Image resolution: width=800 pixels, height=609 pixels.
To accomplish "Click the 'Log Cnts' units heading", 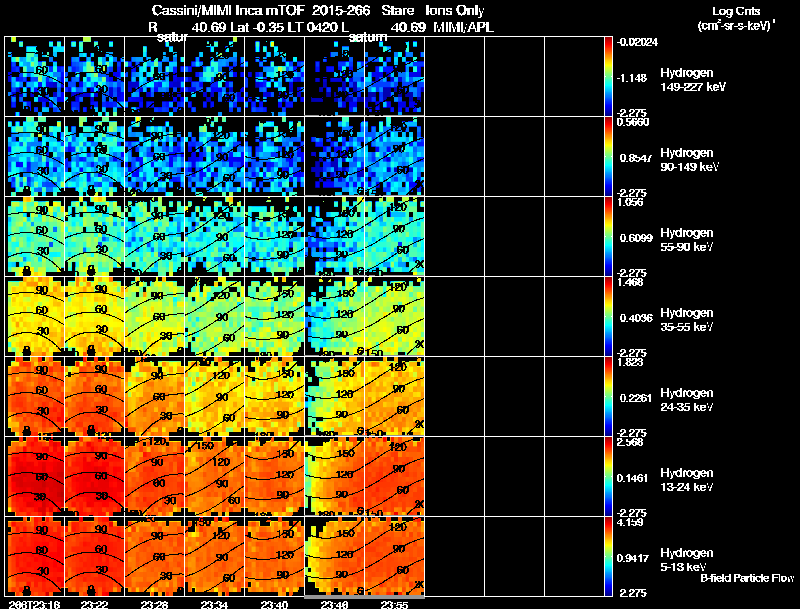I will [736, 11].
